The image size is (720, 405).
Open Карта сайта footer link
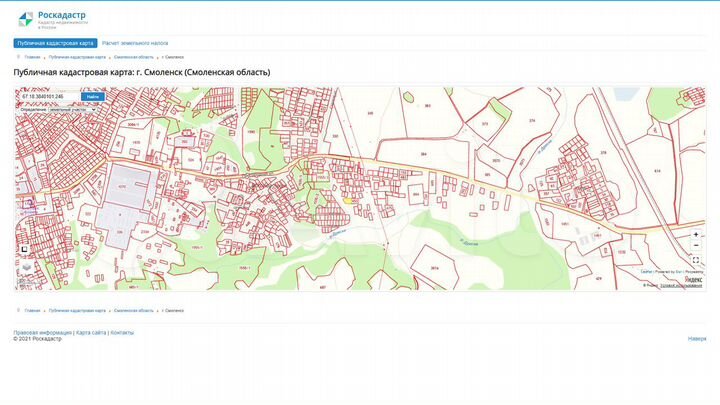click(x=91, y=332)
